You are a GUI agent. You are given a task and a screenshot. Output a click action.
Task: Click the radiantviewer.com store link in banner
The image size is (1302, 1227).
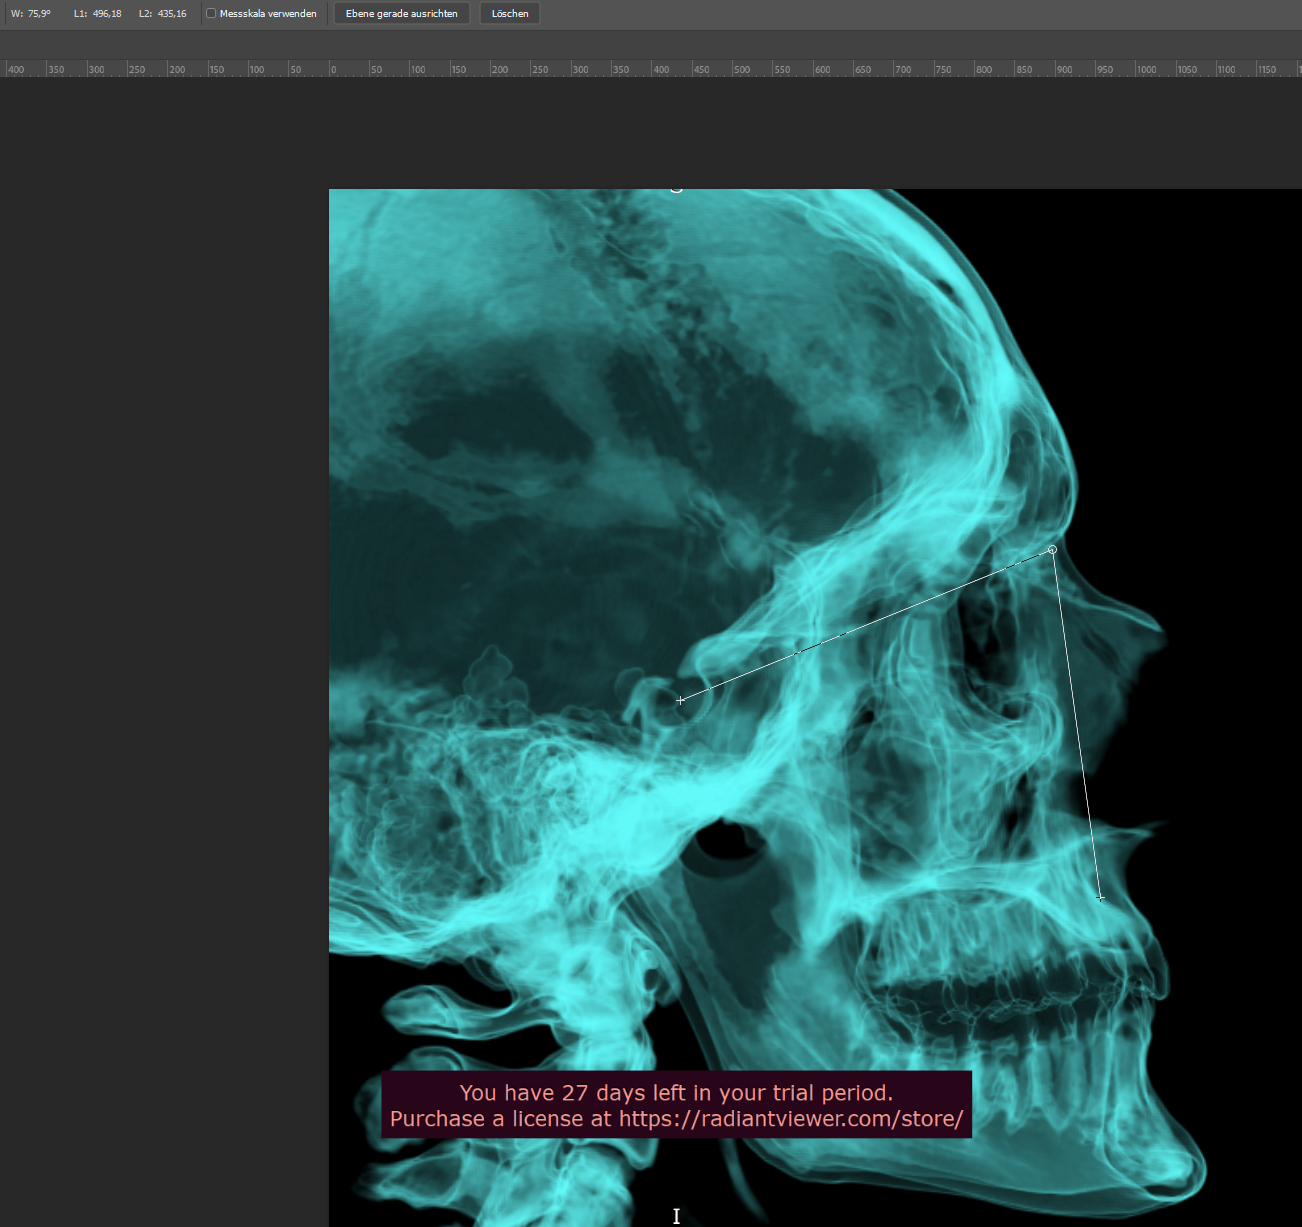pyautogui.click(x=790, y=1119)
